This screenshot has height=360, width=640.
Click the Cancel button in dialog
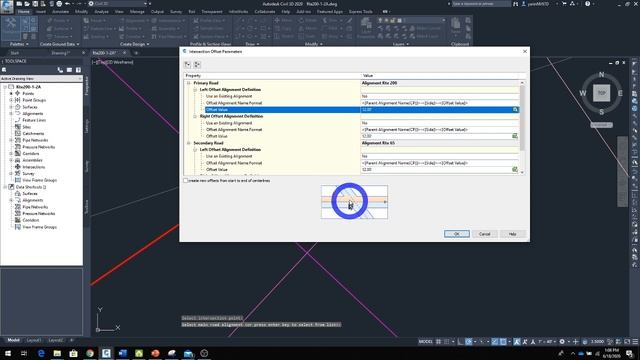pyautogui.click(x=484, y=234)
